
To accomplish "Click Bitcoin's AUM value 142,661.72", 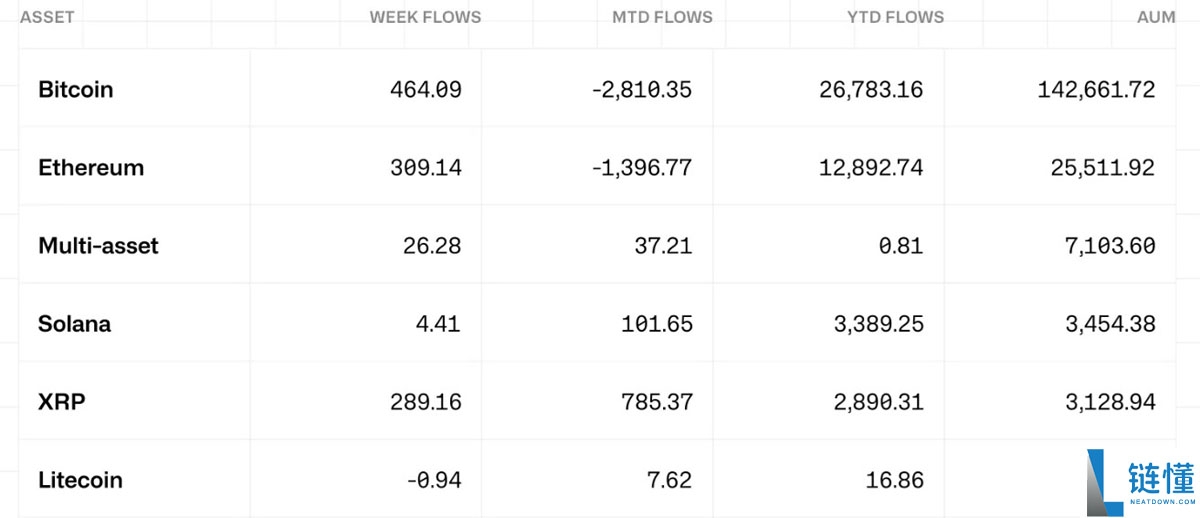I will click(1096, 90).
